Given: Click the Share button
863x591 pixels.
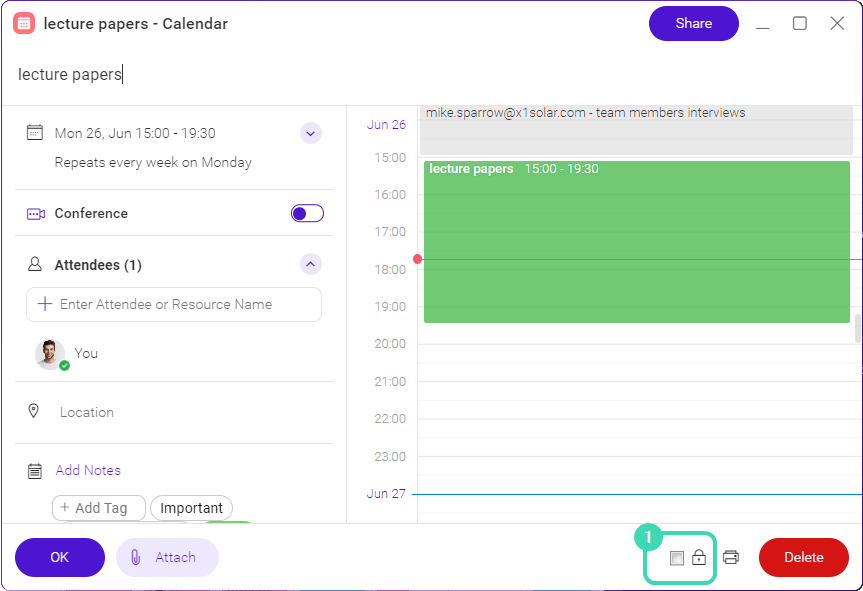Looking at the screenshot, I should click(x=693, y=24).
